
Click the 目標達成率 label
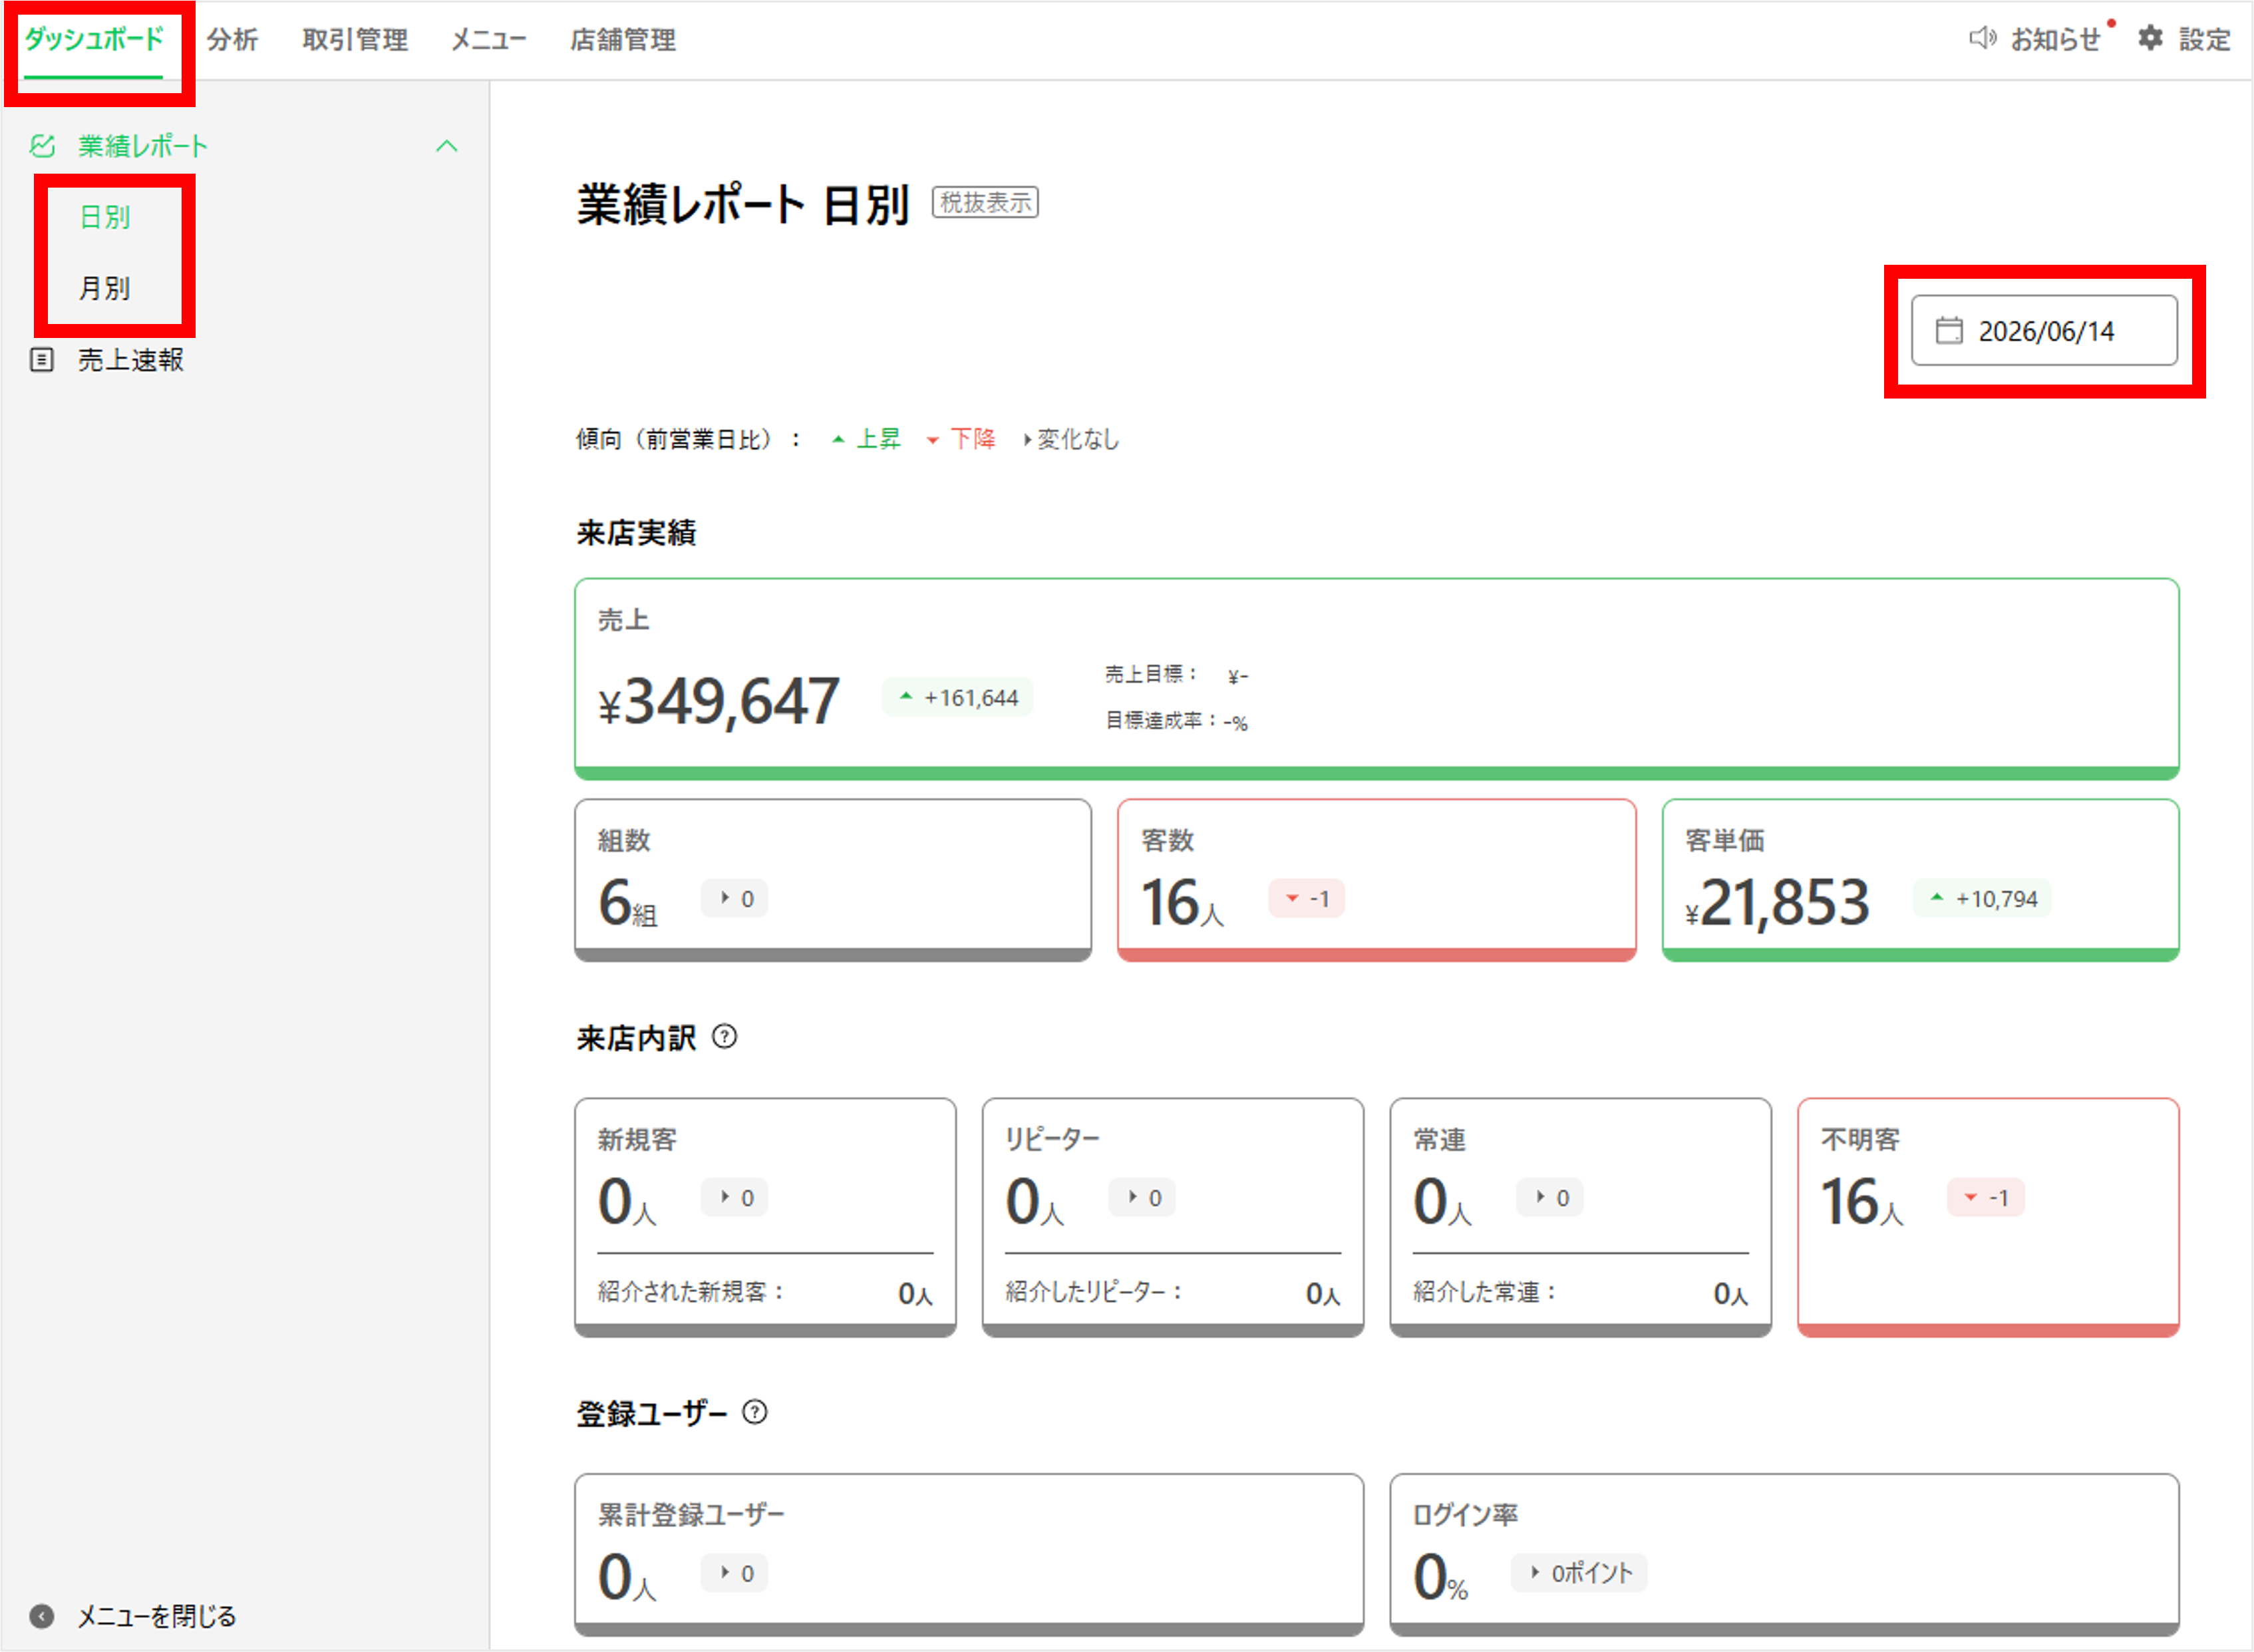tap(1161, 720)
